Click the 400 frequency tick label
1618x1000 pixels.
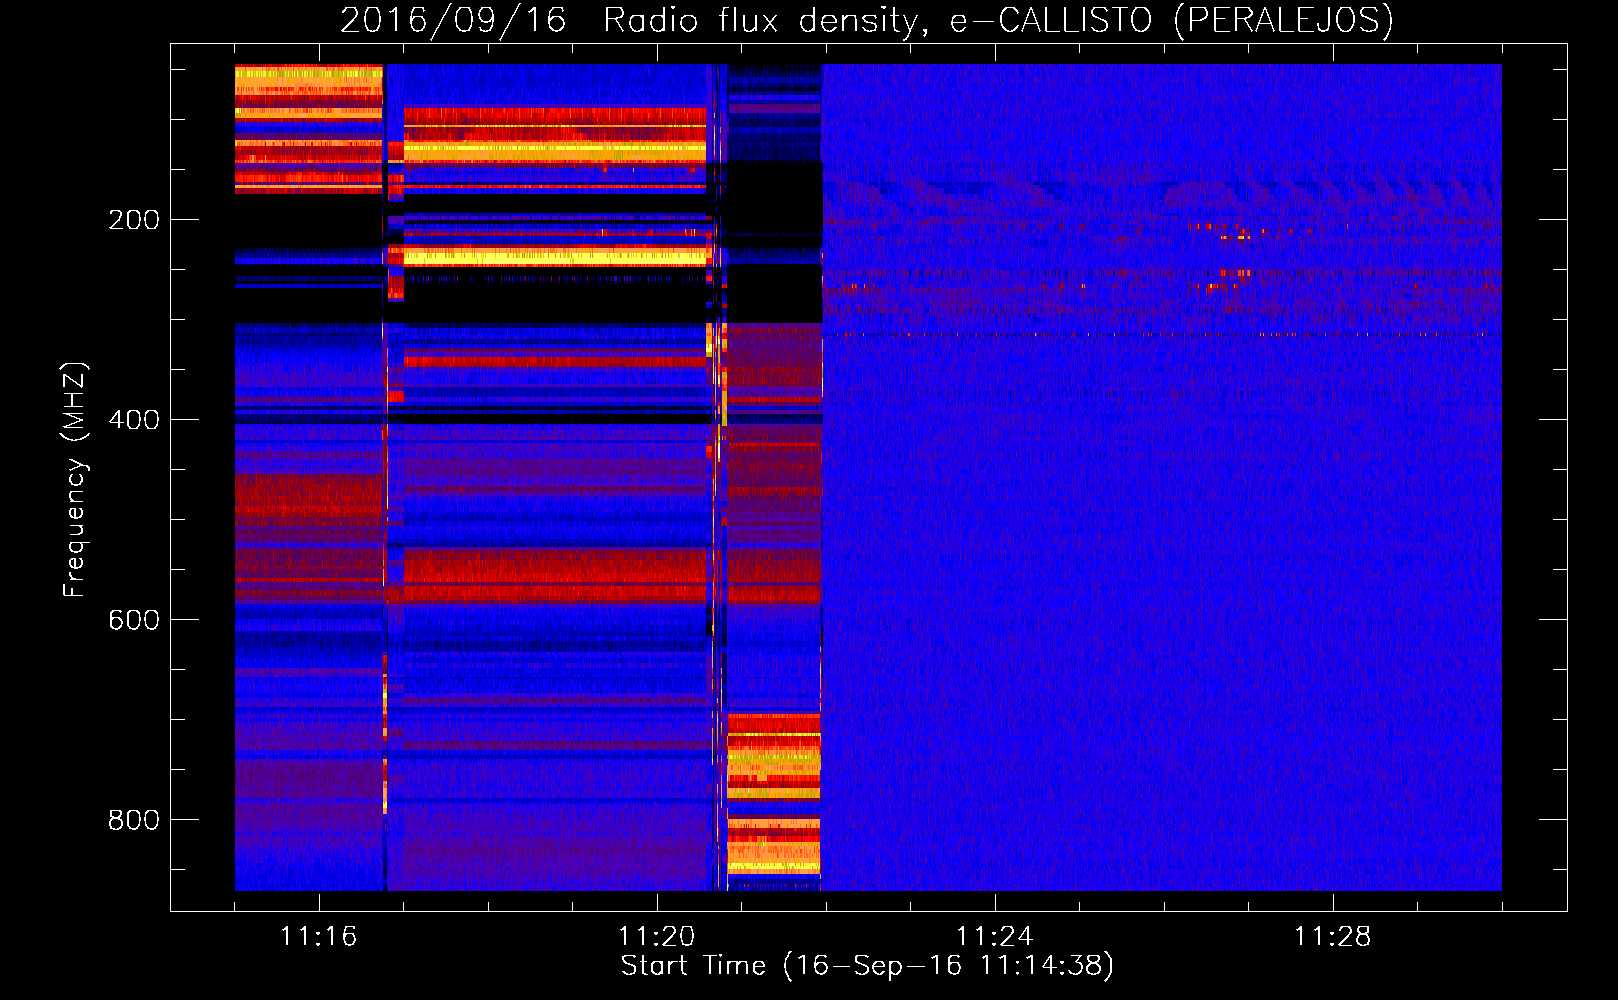click(x=134, y=420)
